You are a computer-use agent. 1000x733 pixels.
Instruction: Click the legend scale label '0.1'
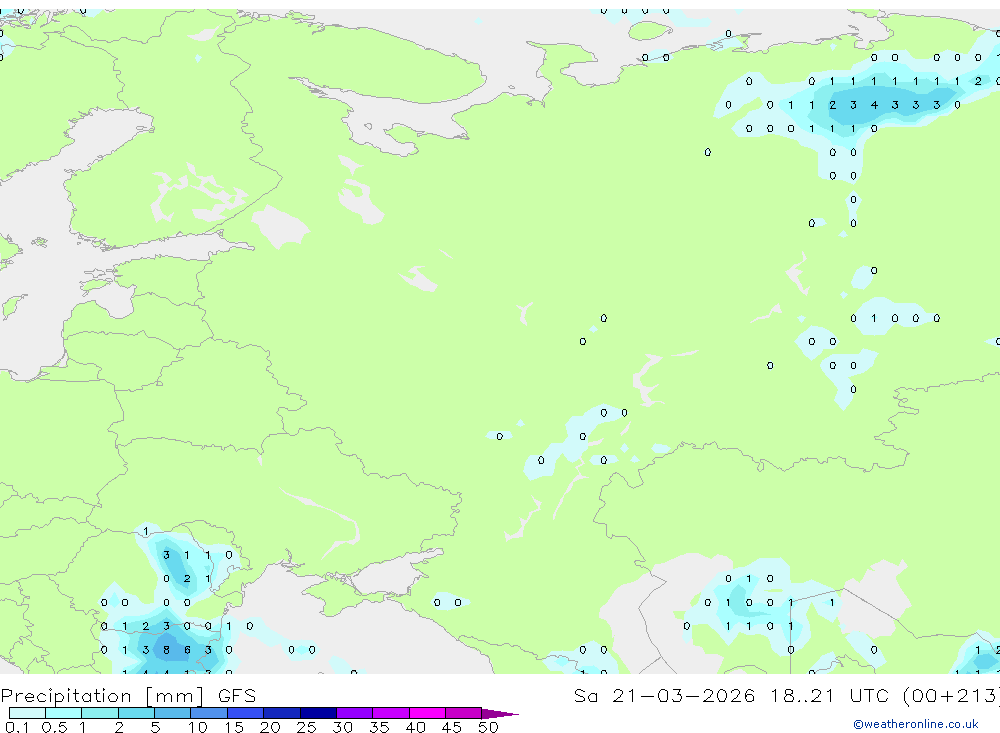(17, 727)
